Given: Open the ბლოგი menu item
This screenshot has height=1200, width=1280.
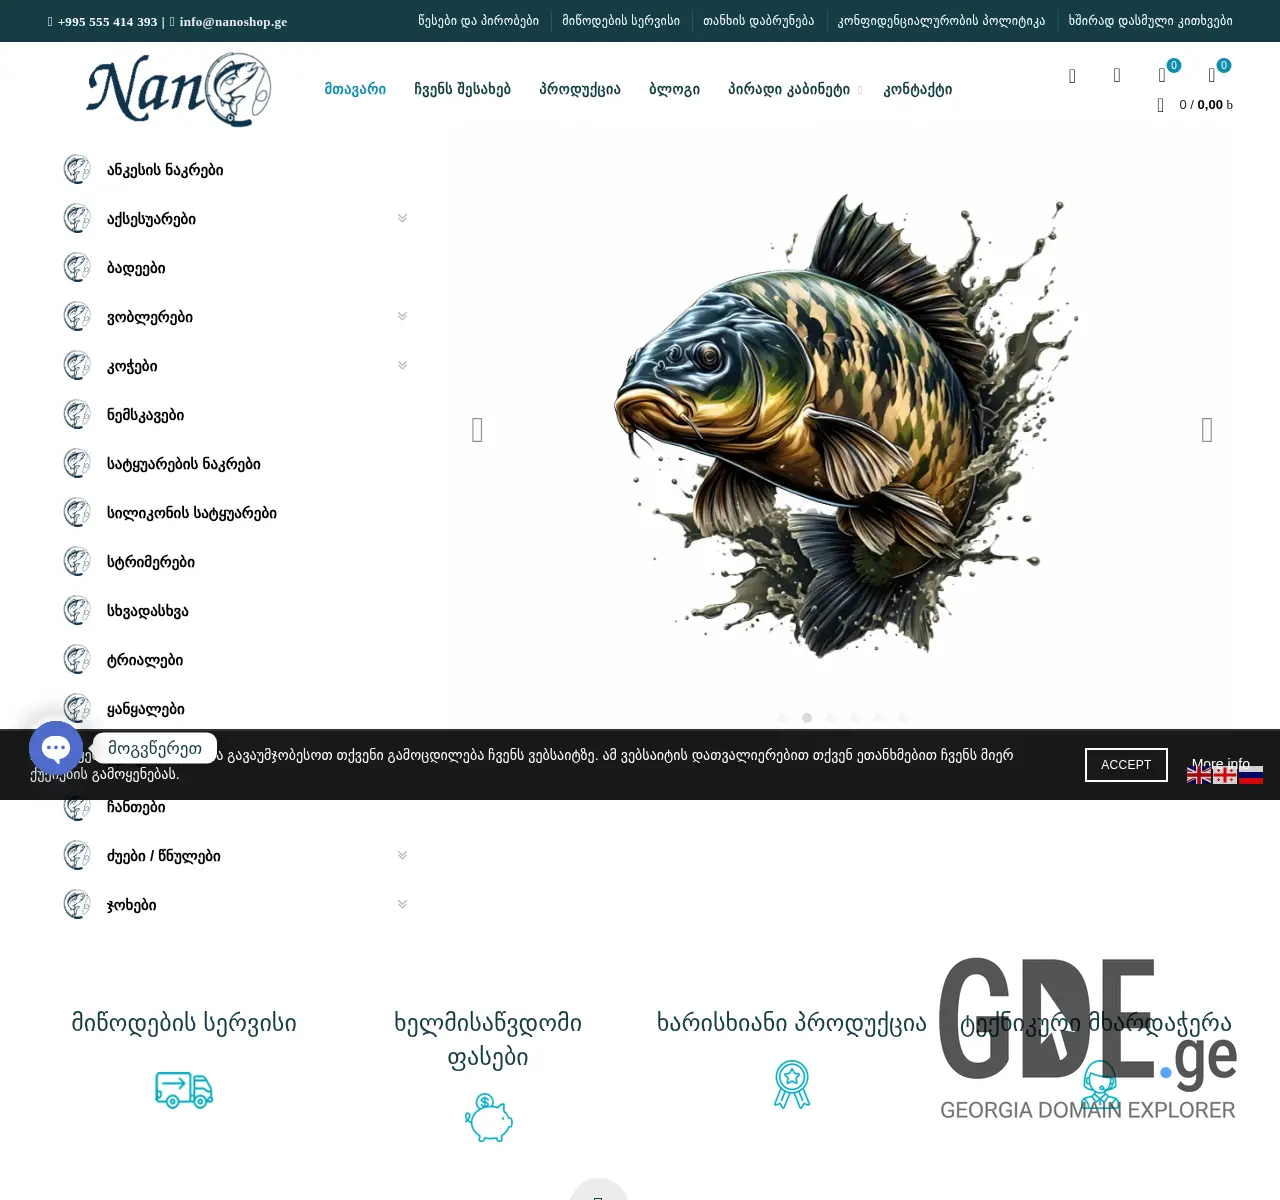Looking at the screenshot, I should [x=674, y=89].
